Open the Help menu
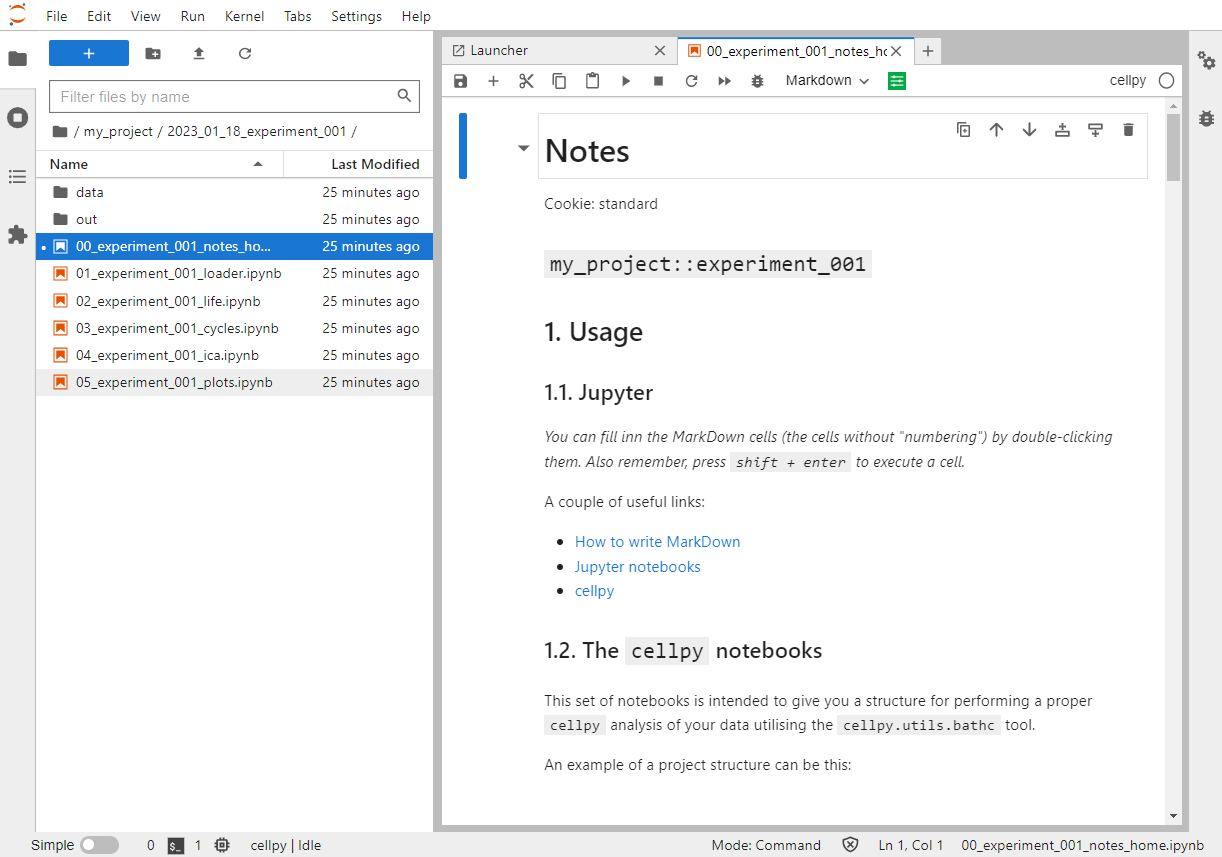1222x857 pixels. [x=416, y=16]
